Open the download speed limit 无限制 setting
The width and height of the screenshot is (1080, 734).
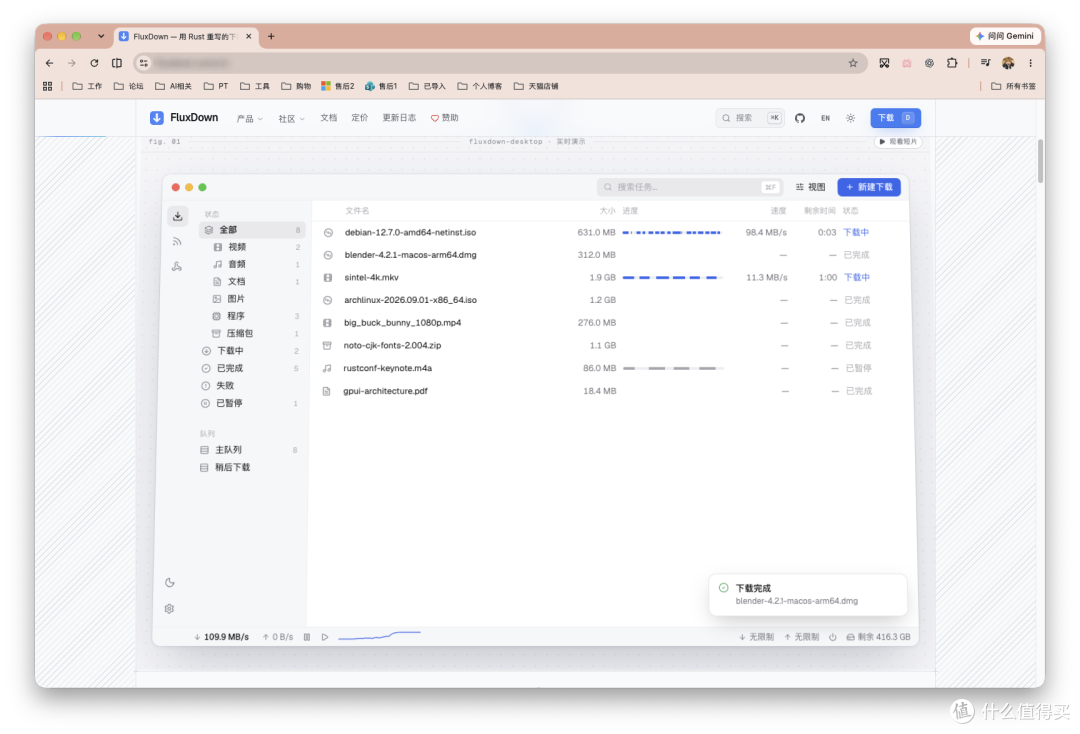(756, 637)
